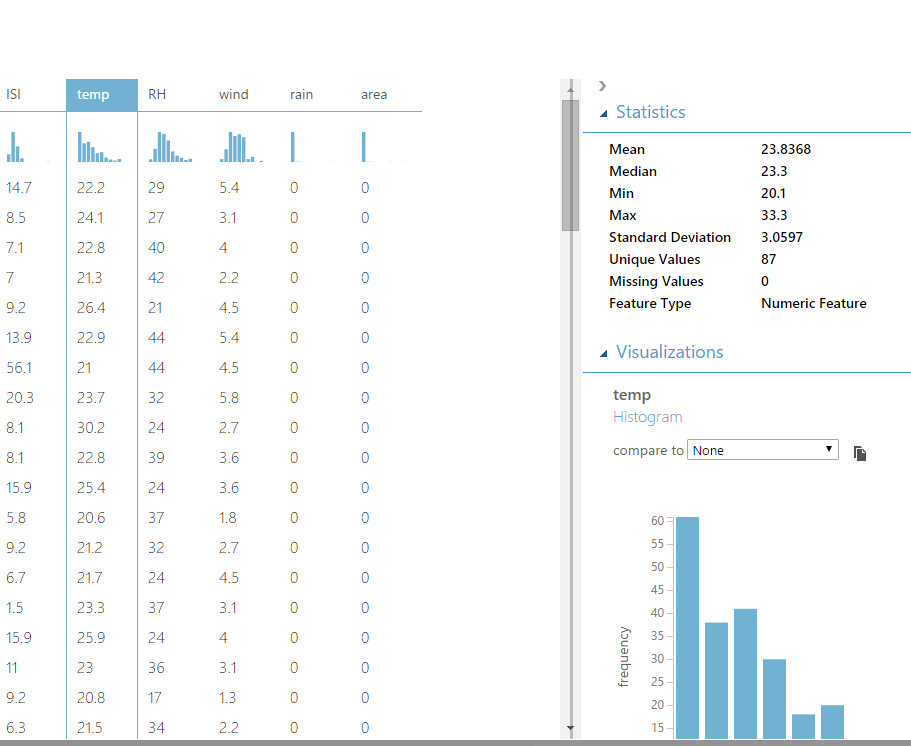911x746 pixels.
Task: Click temp cell value 26.4
Action: click(x=91, y=308)
